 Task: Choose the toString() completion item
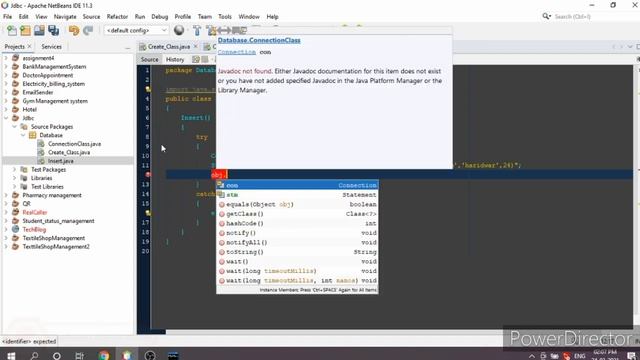[297, 252]
